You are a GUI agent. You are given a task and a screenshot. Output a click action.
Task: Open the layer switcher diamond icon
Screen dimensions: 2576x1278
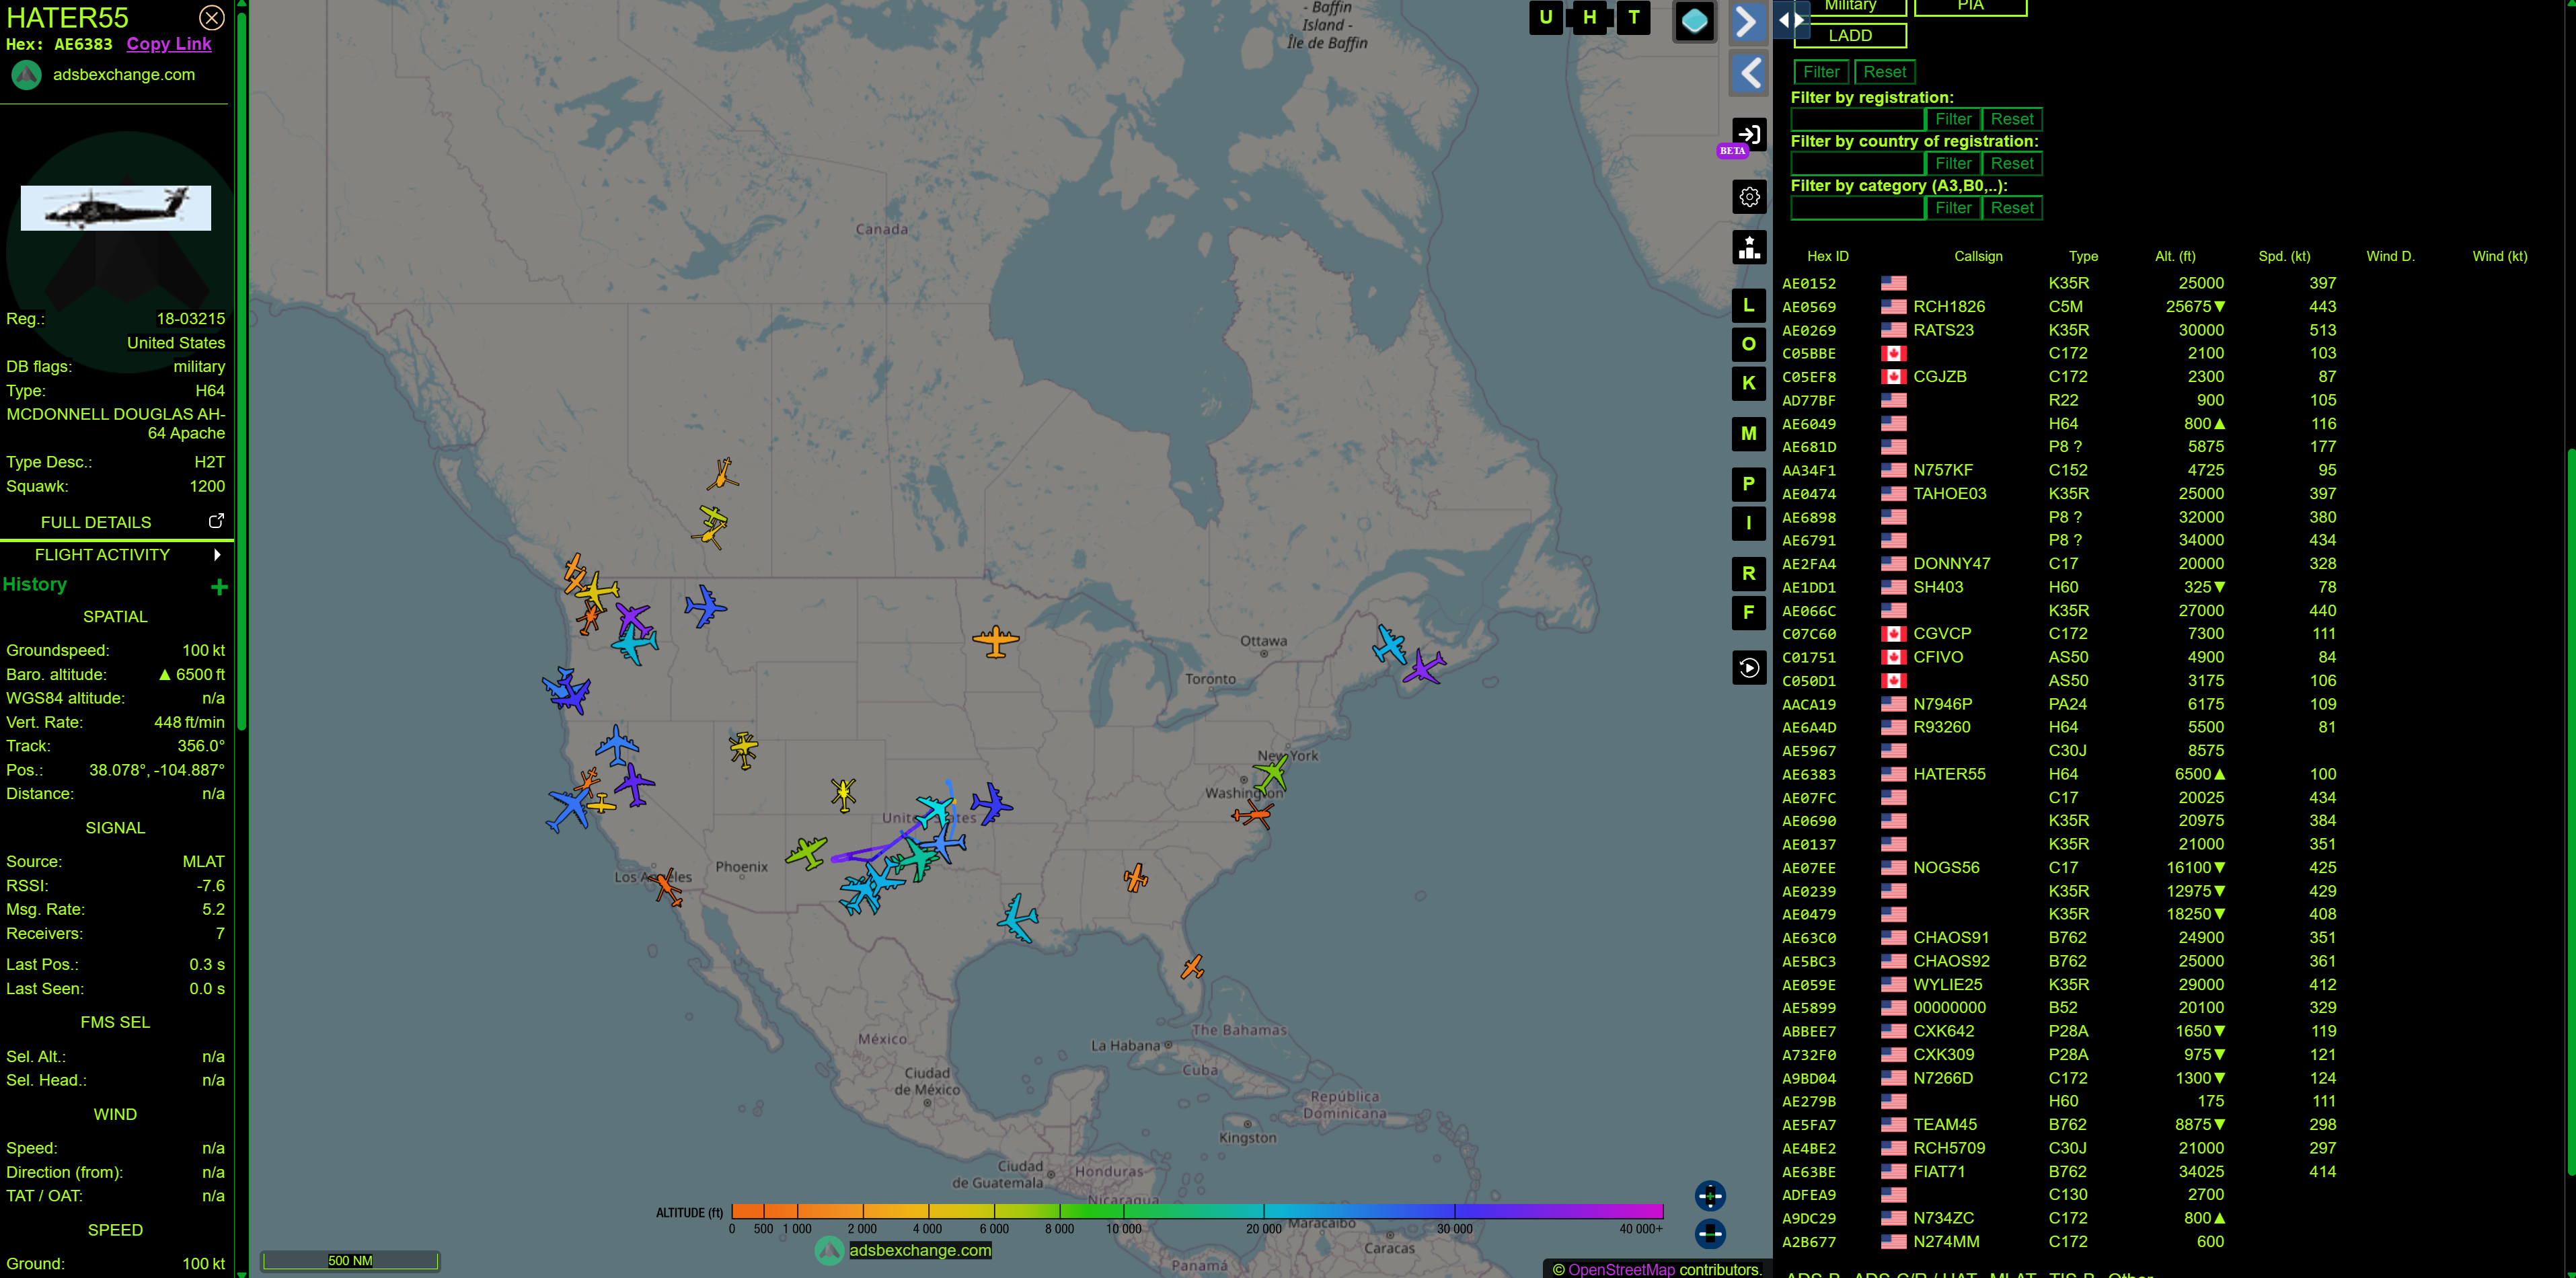(1694, 21)
